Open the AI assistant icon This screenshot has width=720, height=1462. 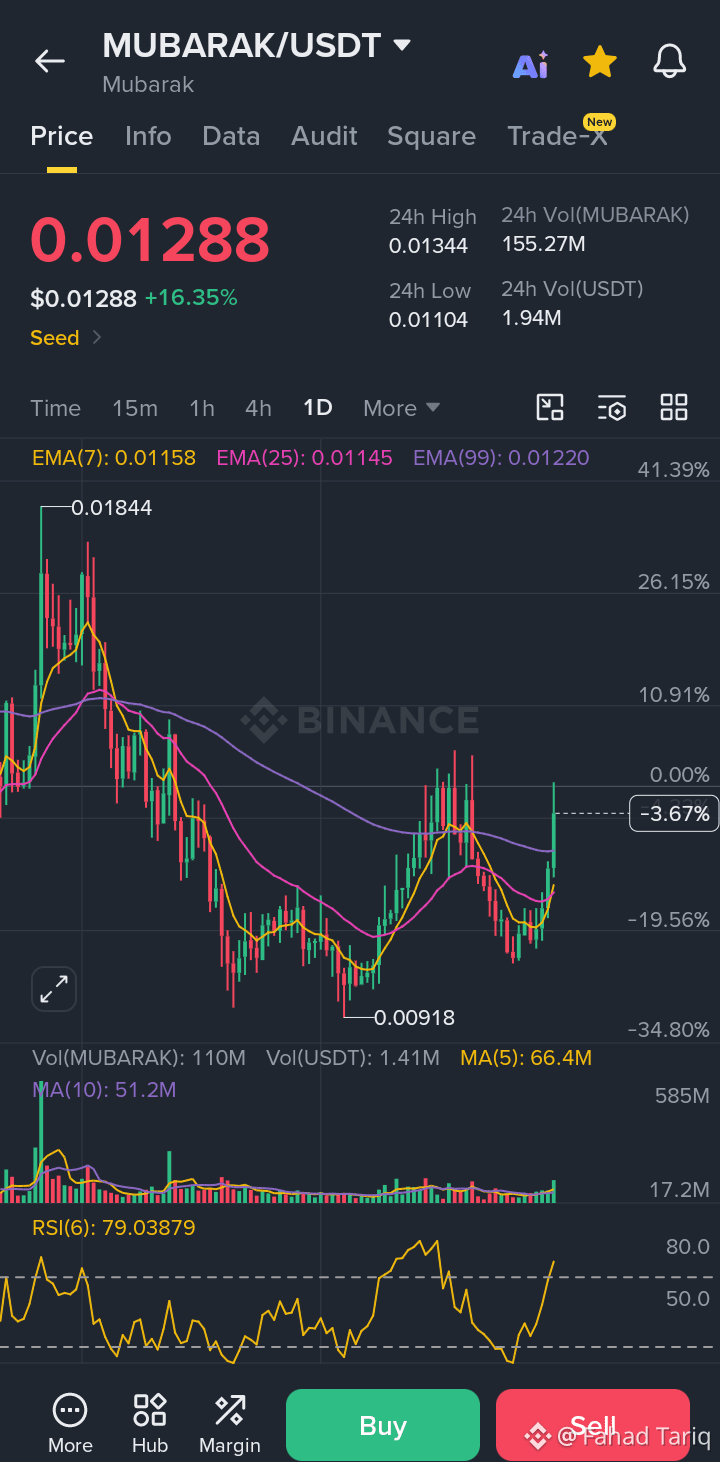coord(530,63)
